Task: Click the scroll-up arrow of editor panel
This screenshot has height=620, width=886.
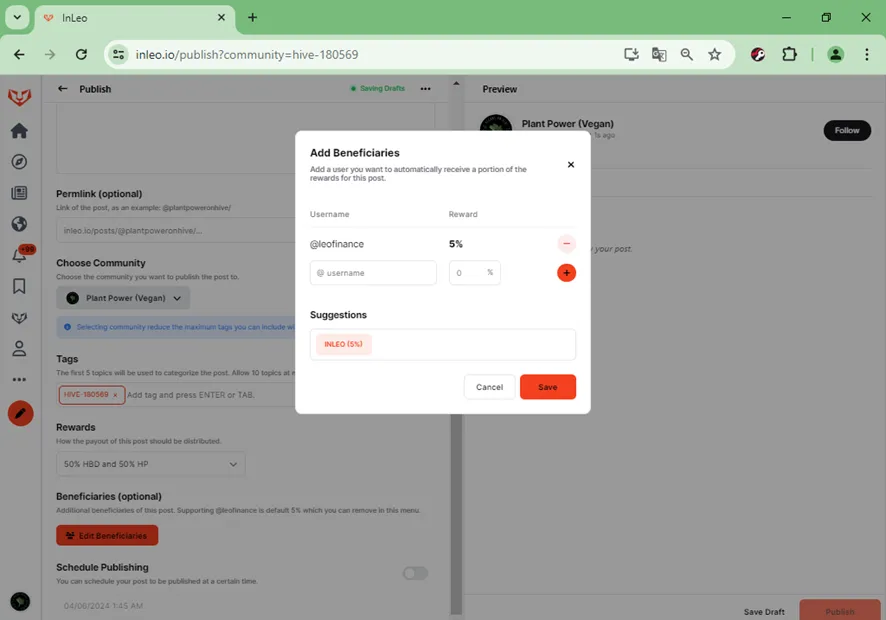Action: click(x=456, y=84)
